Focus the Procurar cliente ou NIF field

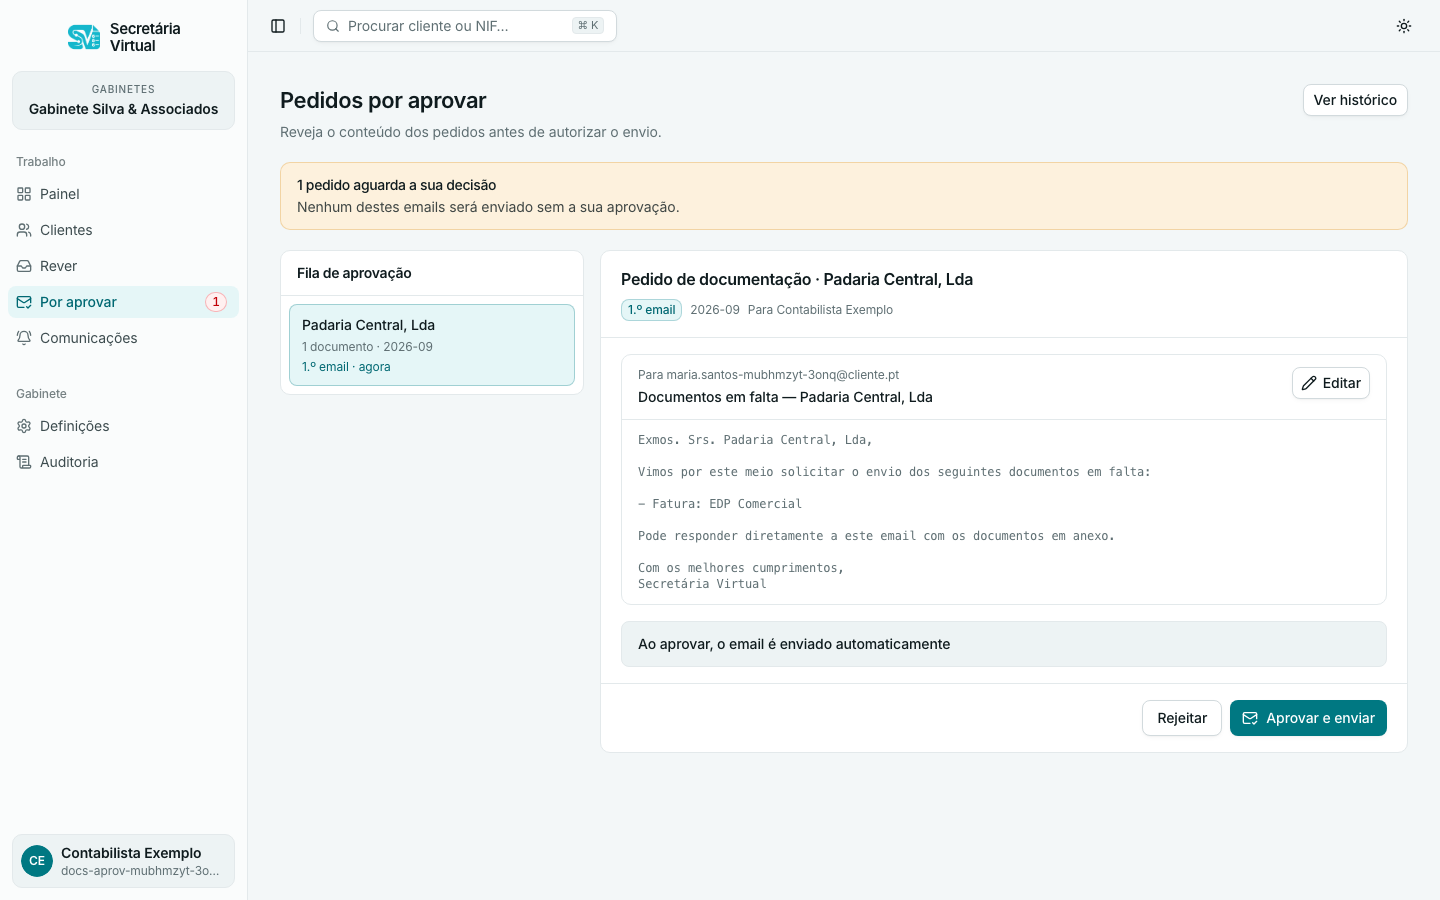click(465, 26)
